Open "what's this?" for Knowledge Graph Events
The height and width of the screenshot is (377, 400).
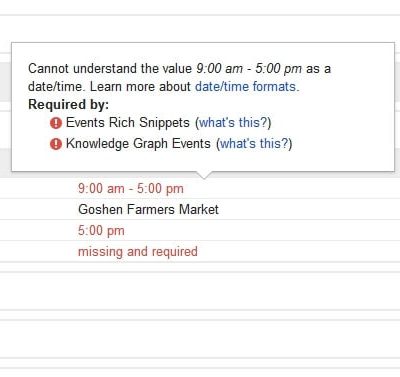(254, 144)
